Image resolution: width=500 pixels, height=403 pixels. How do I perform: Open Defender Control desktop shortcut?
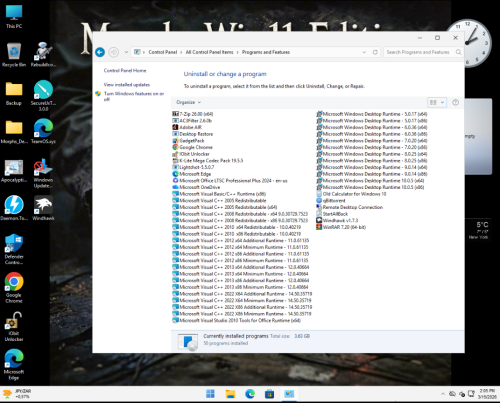(14, 249)
